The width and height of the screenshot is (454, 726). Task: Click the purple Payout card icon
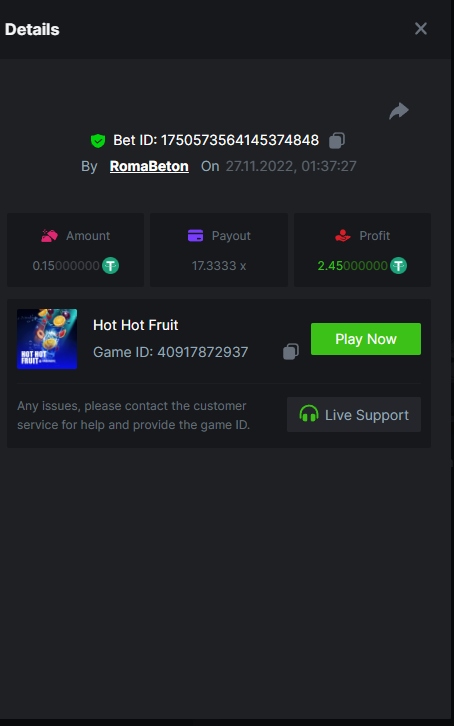click(x=195, y=236)
